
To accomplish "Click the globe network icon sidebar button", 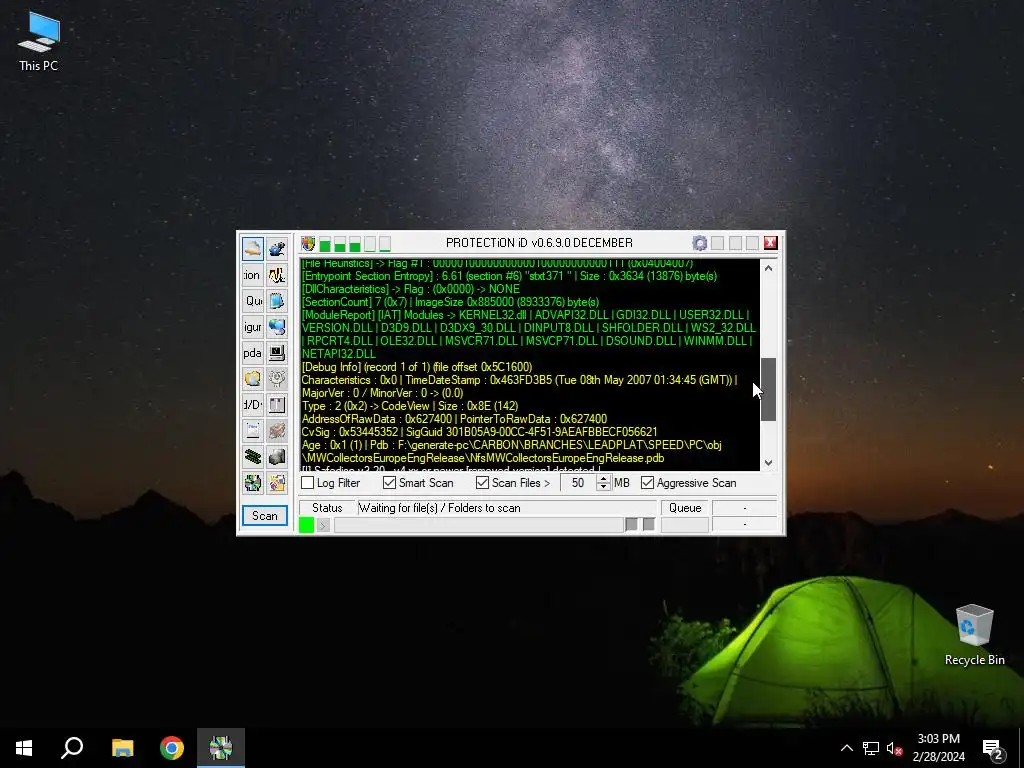I will (277, 327).
